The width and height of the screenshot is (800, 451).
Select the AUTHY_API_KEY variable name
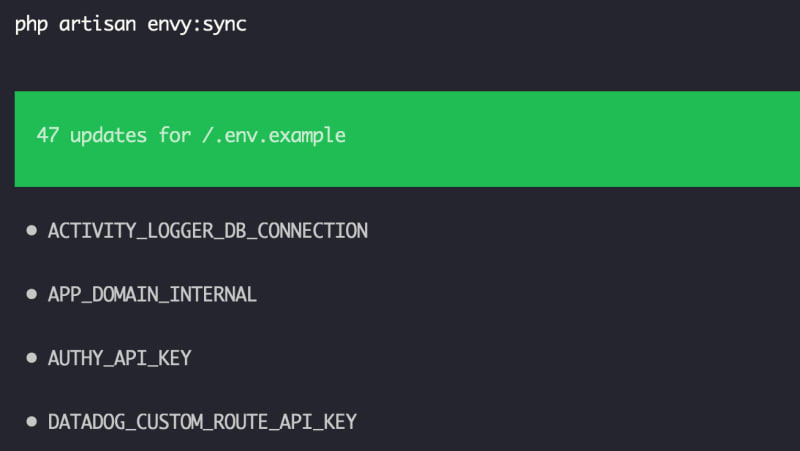pos(119,358)
